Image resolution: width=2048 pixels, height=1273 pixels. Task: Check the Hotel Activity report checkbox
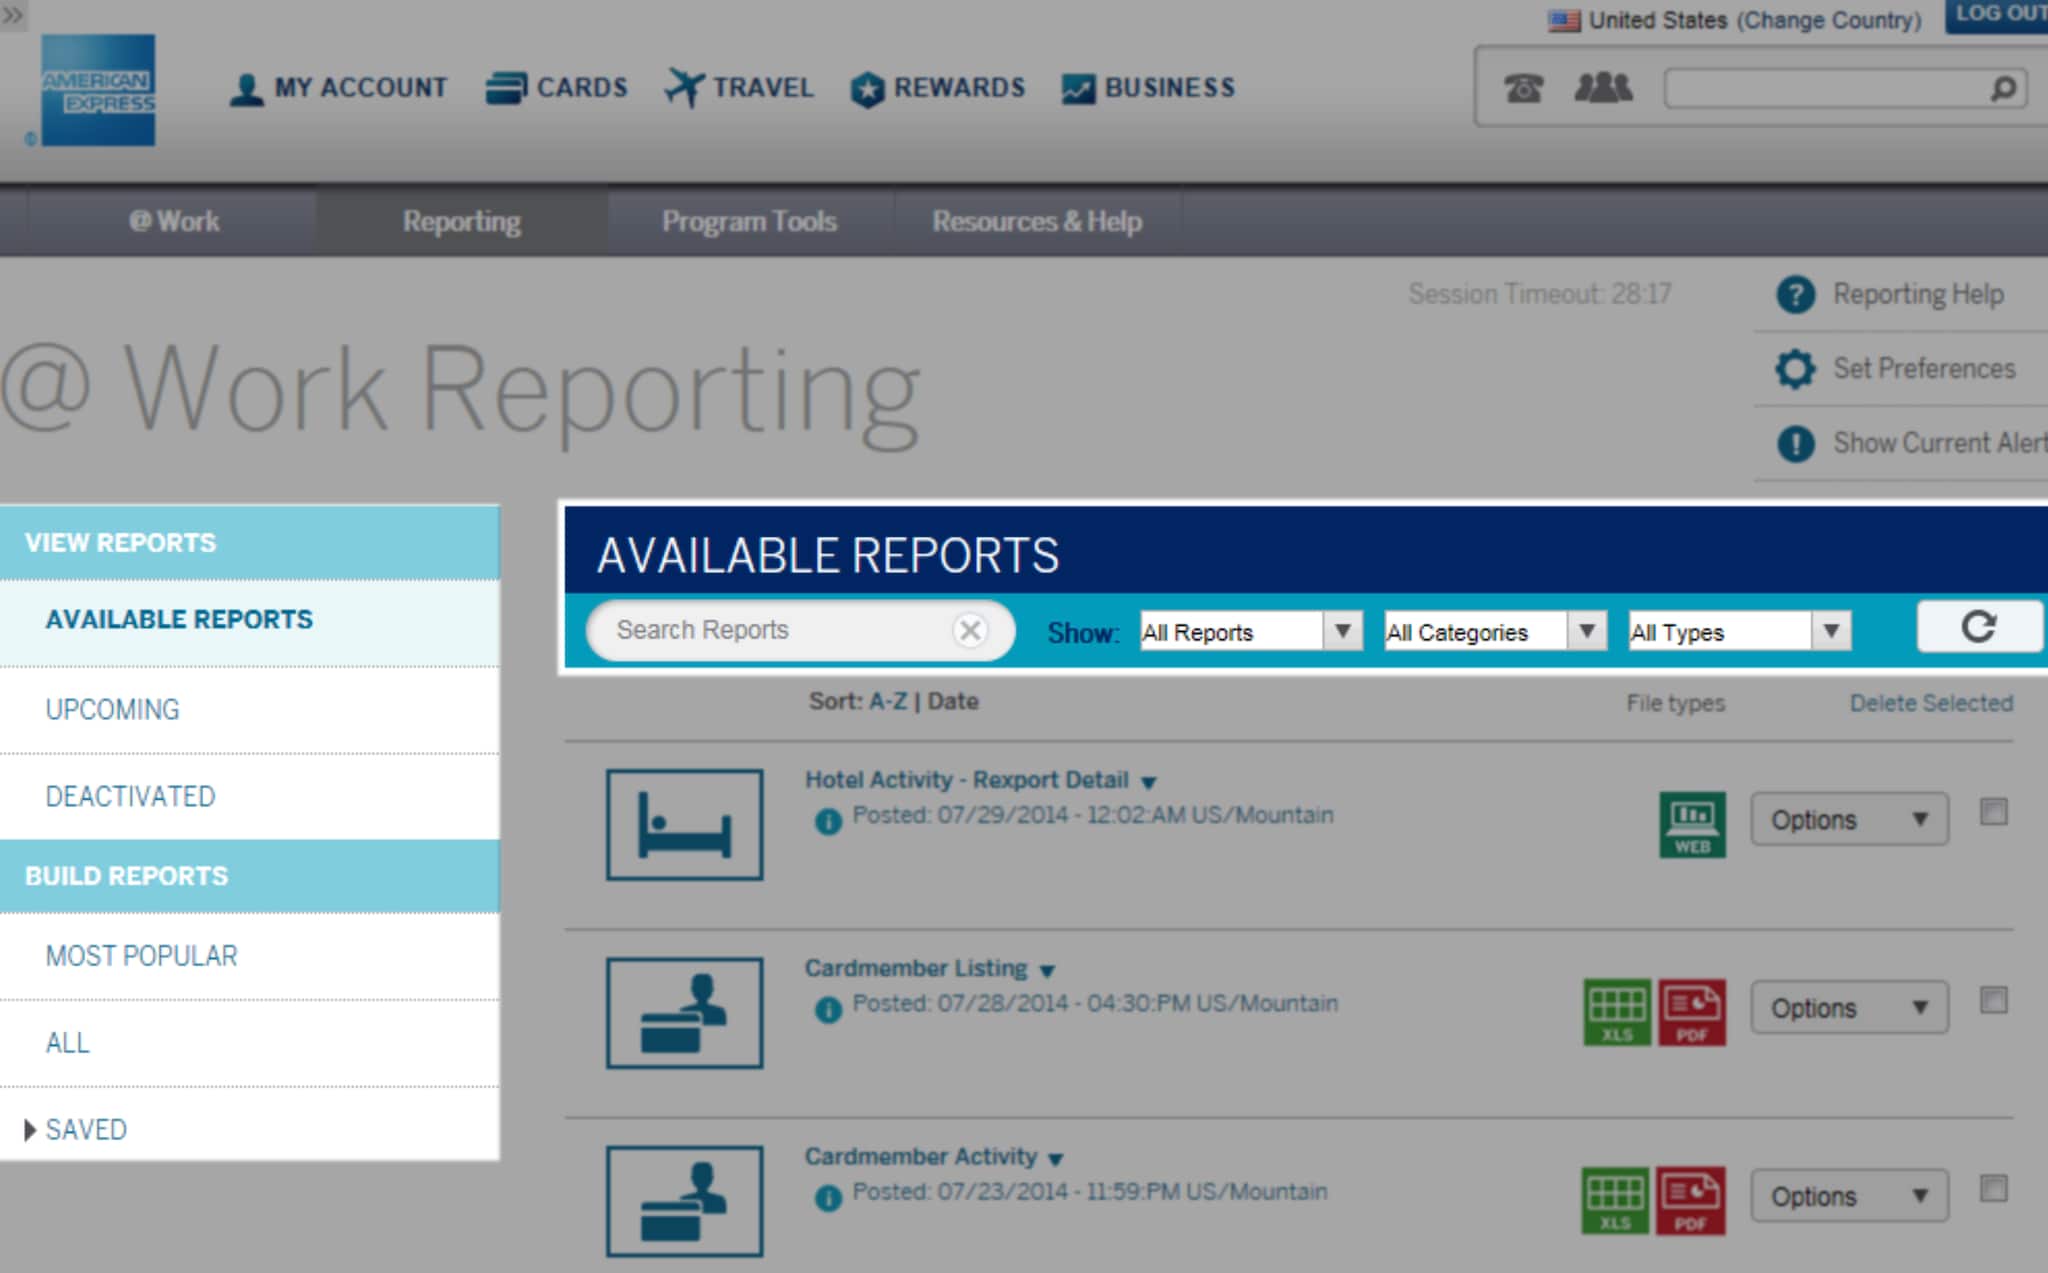click(1993, 812)
